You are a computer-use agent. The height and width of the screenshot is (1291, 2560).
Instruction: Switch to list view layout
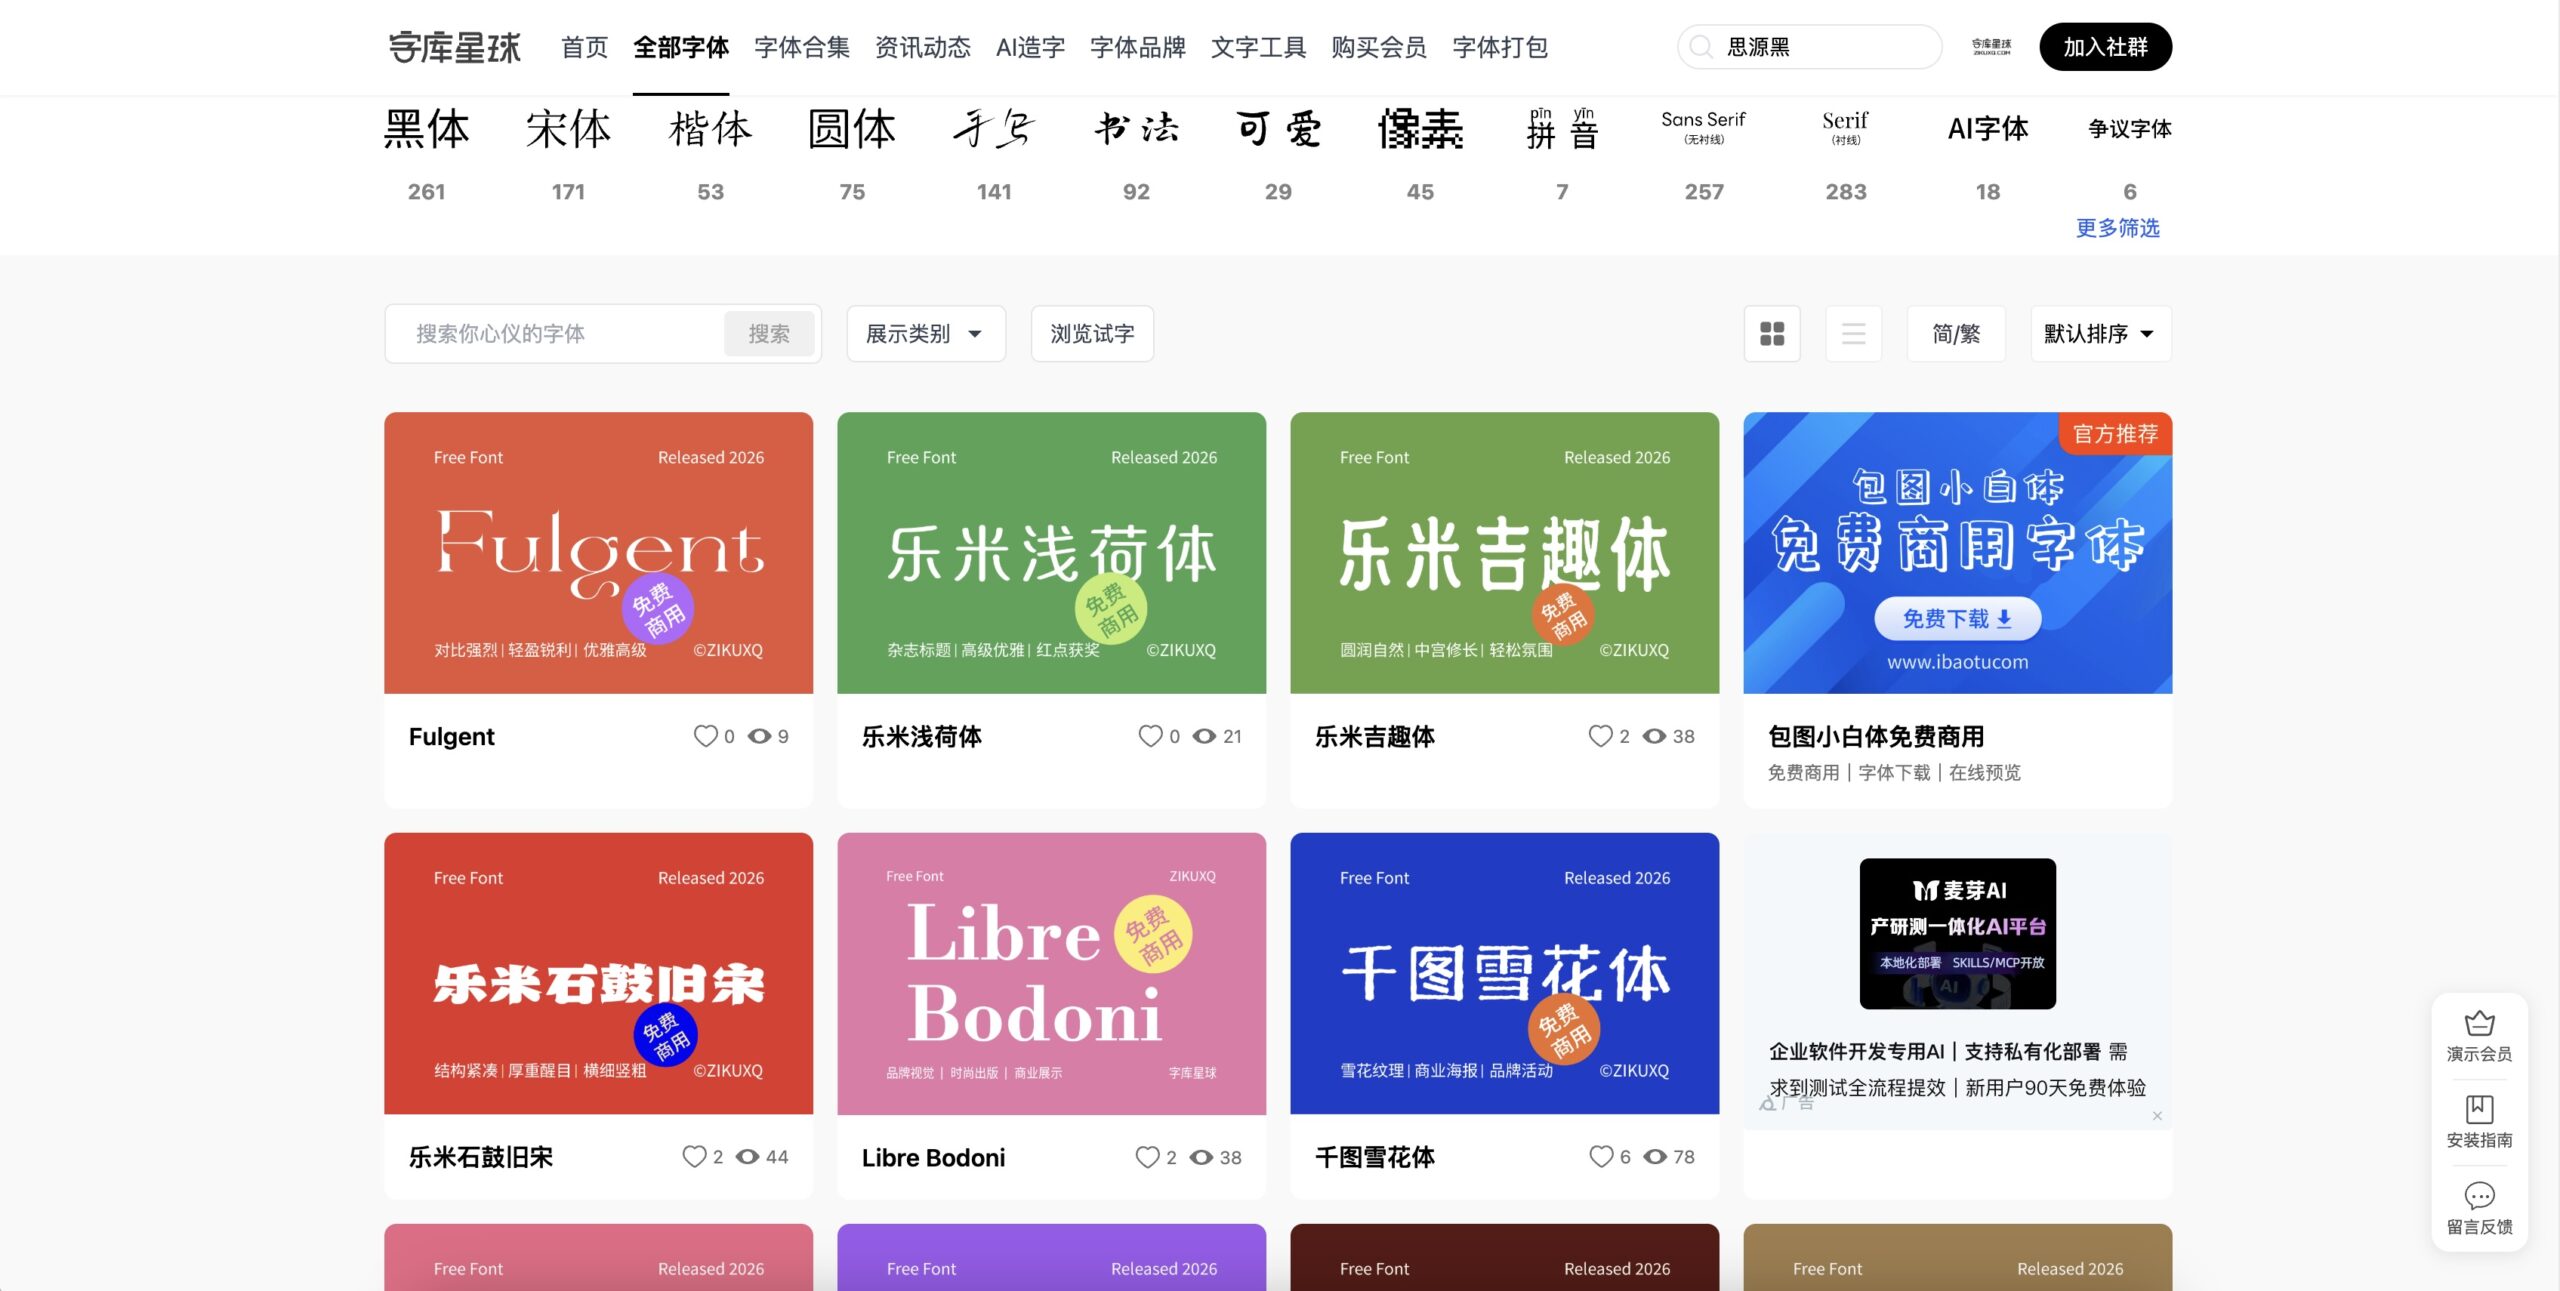[1853, 334]
